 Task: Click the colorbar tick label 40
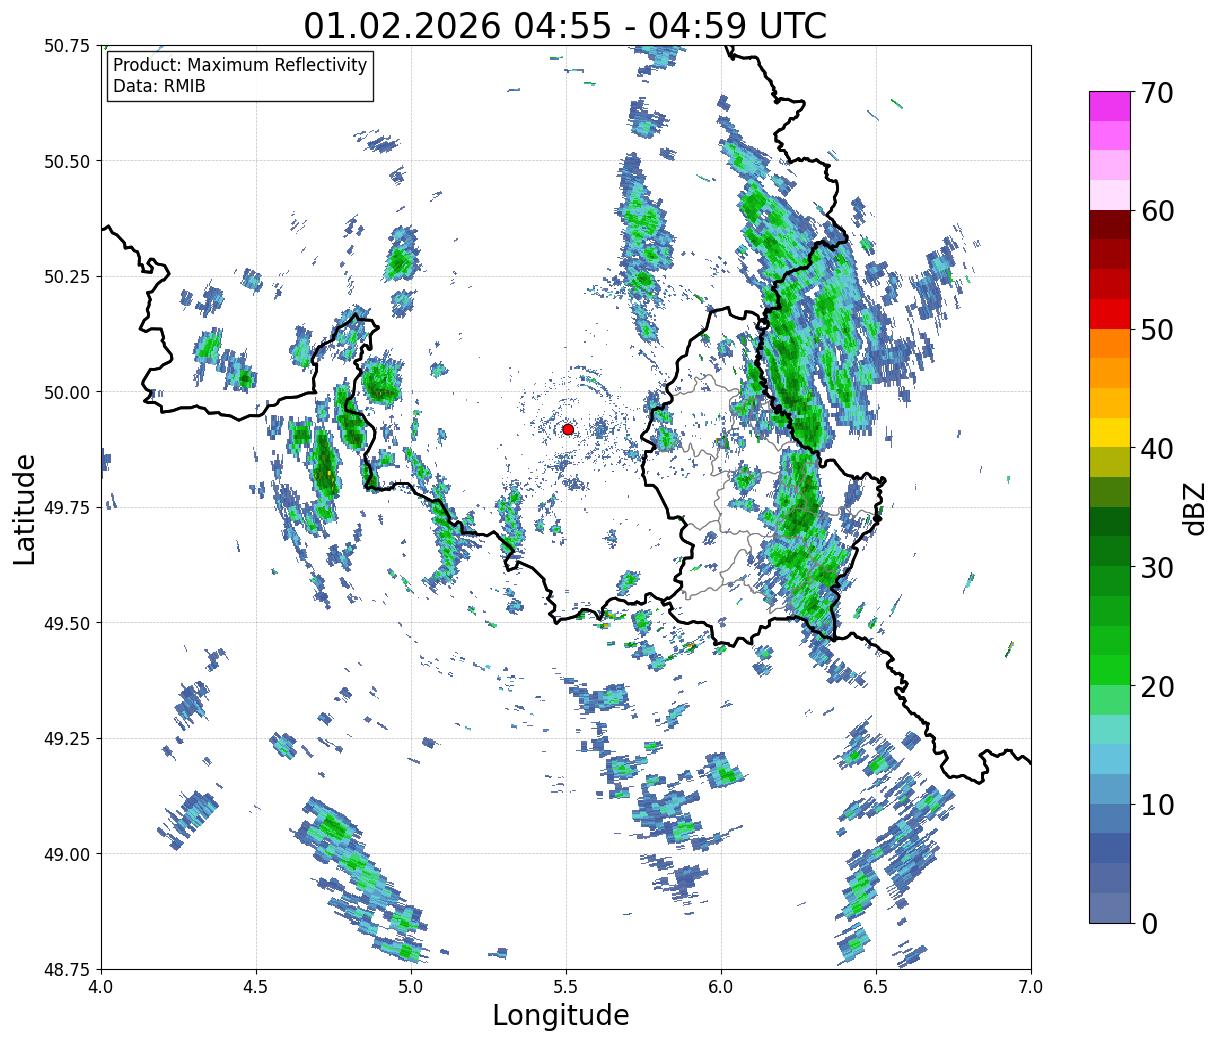1156,449
